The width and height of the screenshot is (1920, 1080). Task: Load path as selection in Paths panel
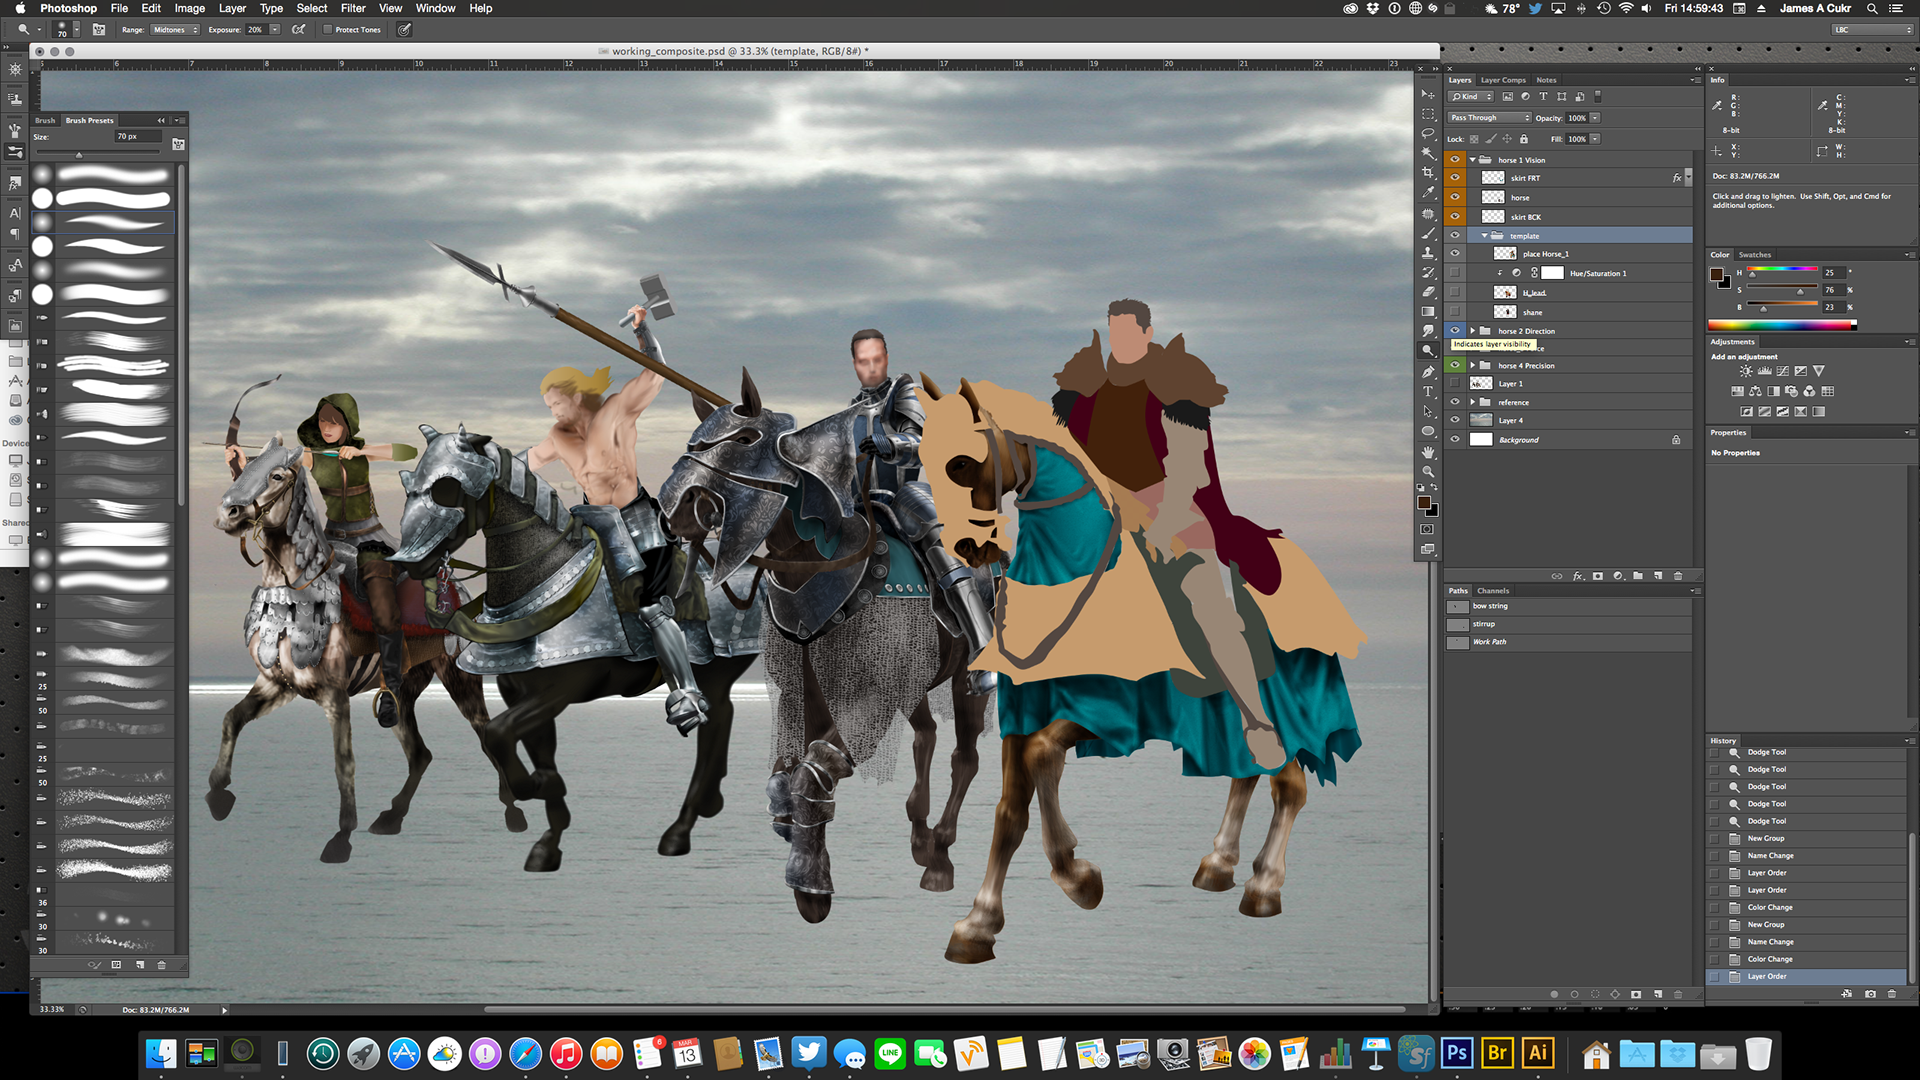tap(1595, 995)
